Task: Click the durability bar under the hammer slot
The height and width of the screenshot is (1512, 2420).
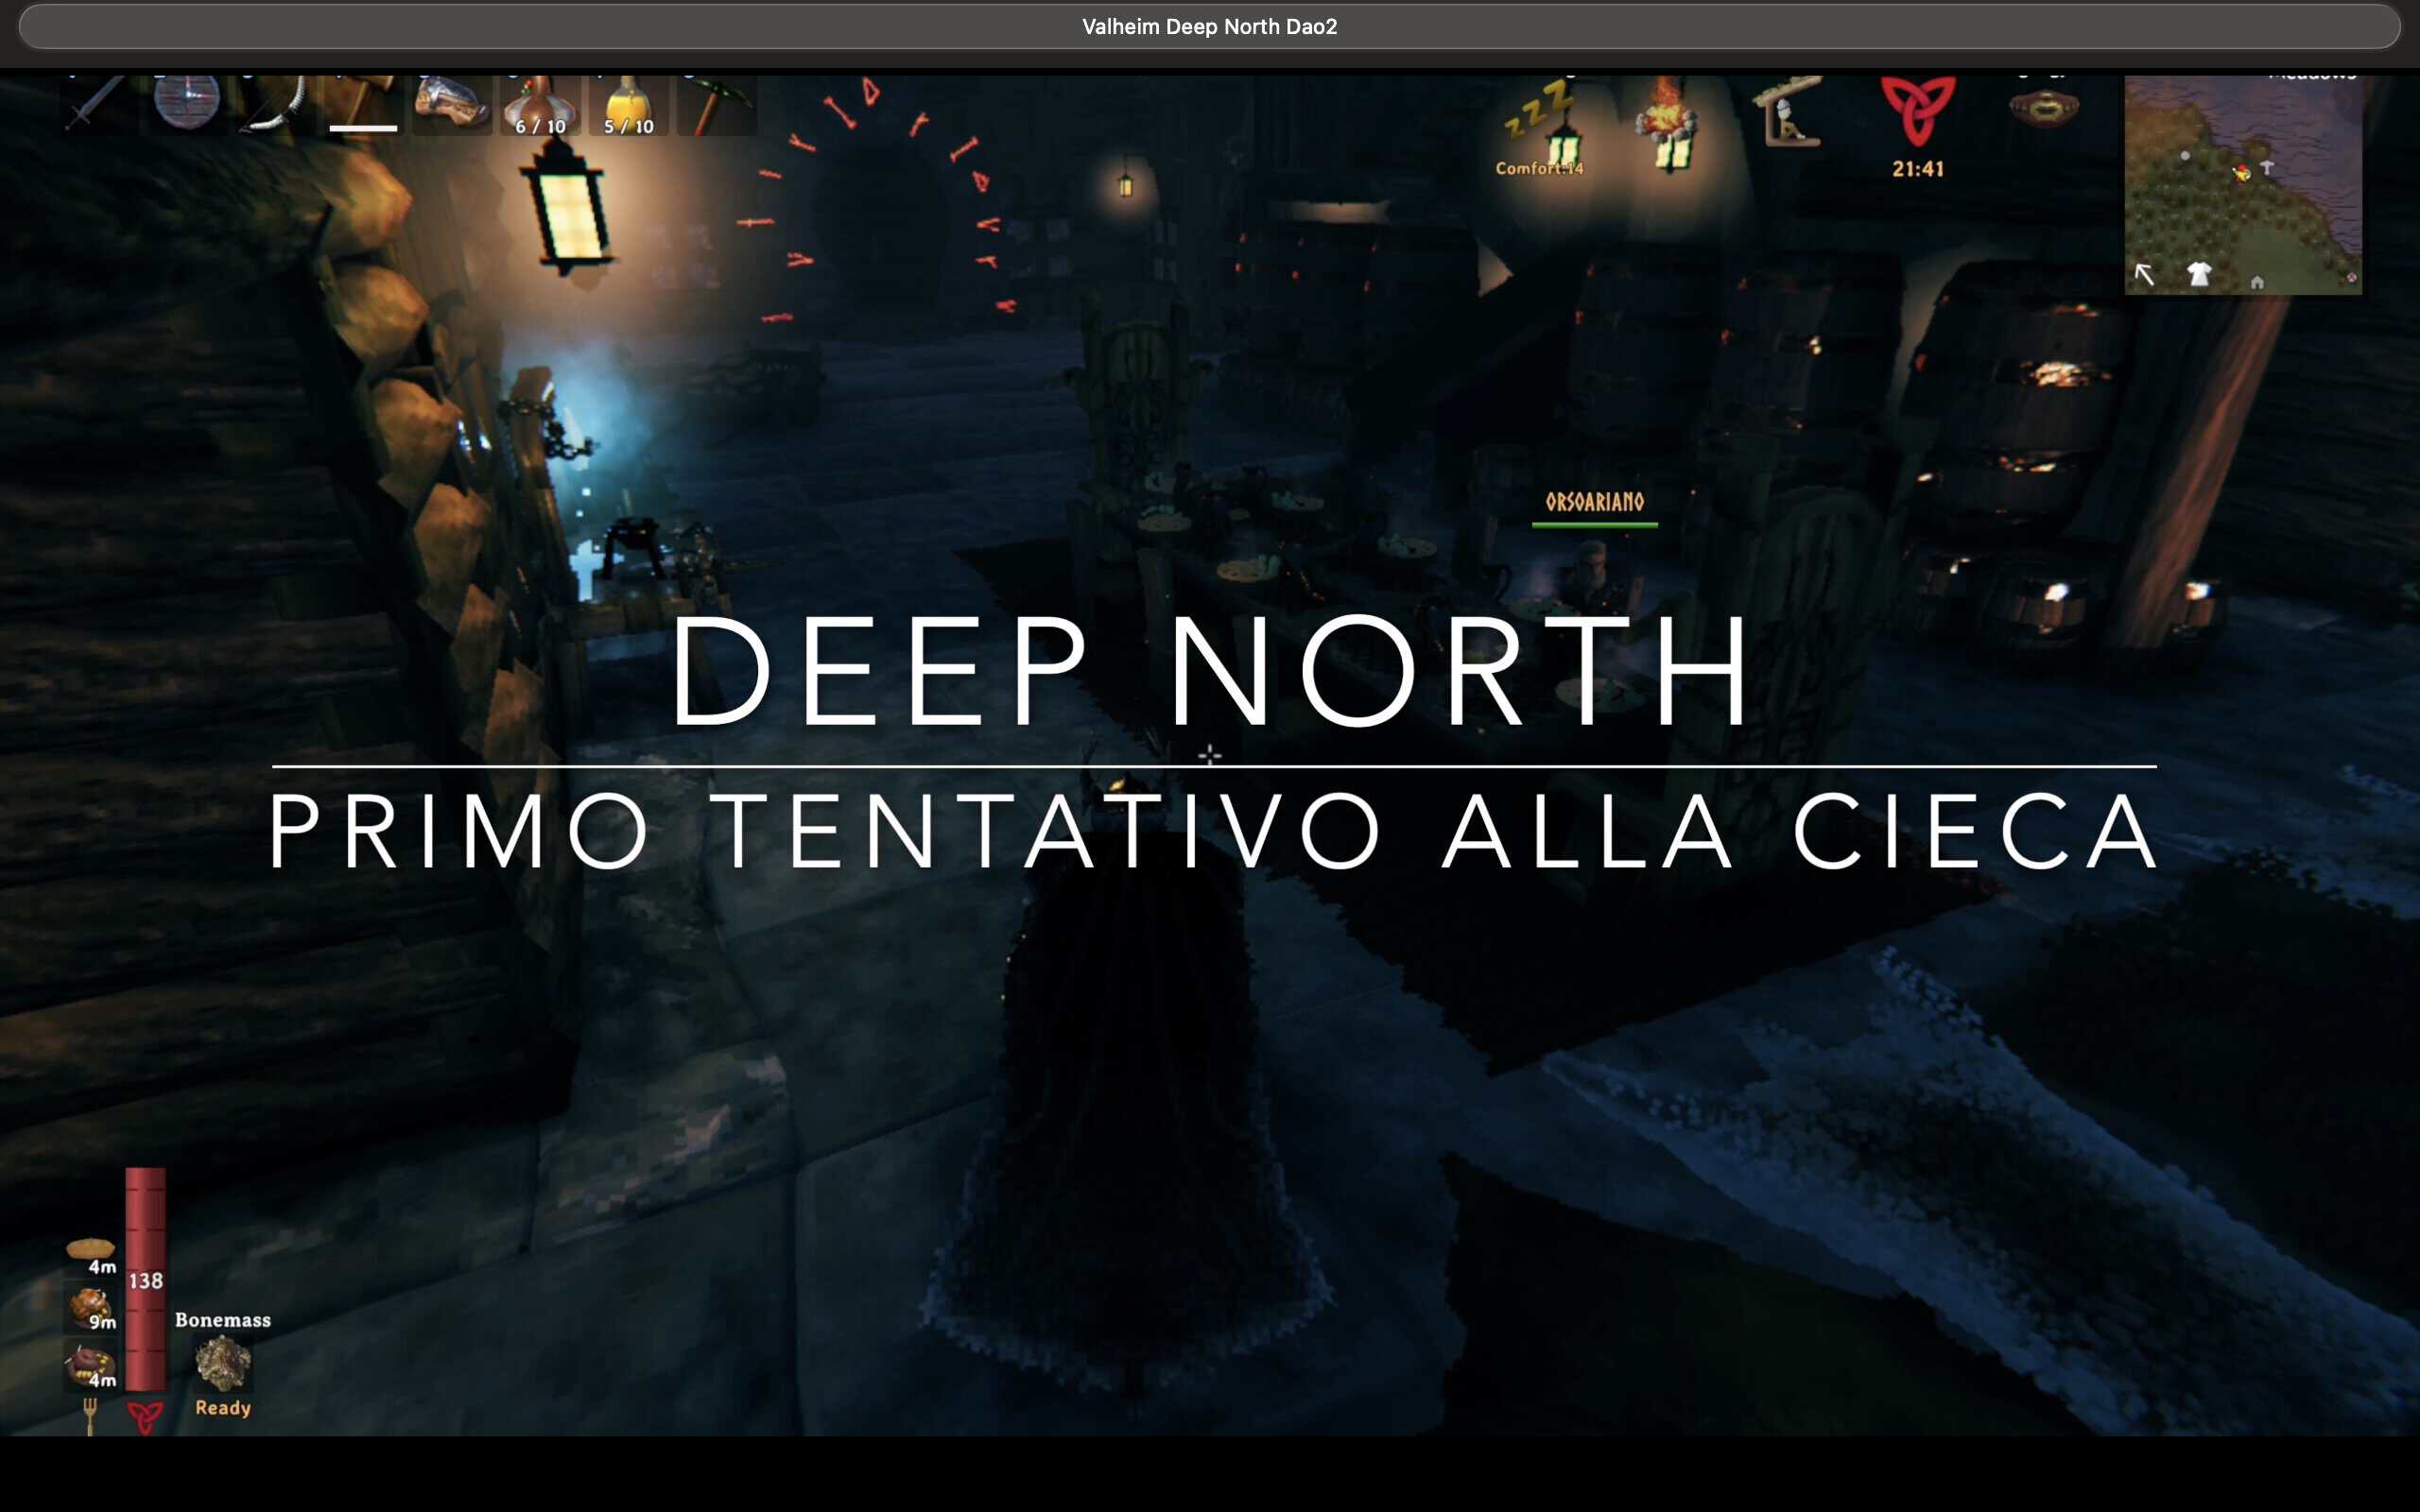Action: pos(364,128)
